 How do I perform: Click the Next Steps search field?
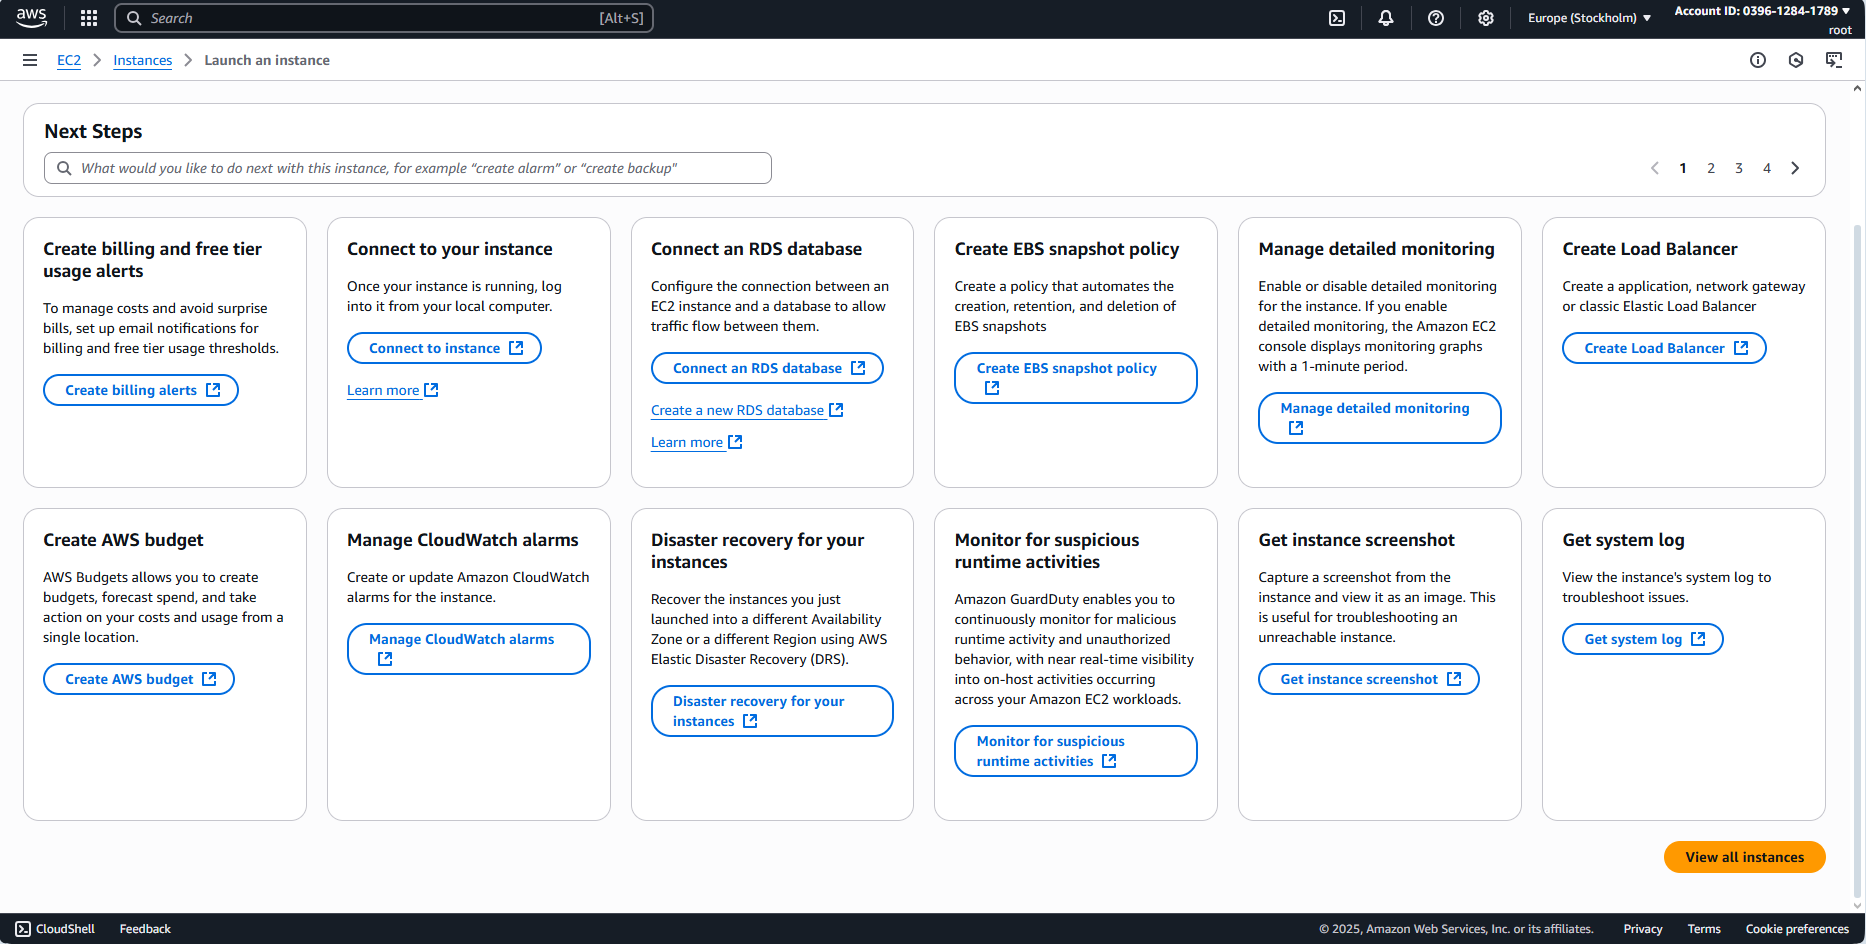click(408, 168)
